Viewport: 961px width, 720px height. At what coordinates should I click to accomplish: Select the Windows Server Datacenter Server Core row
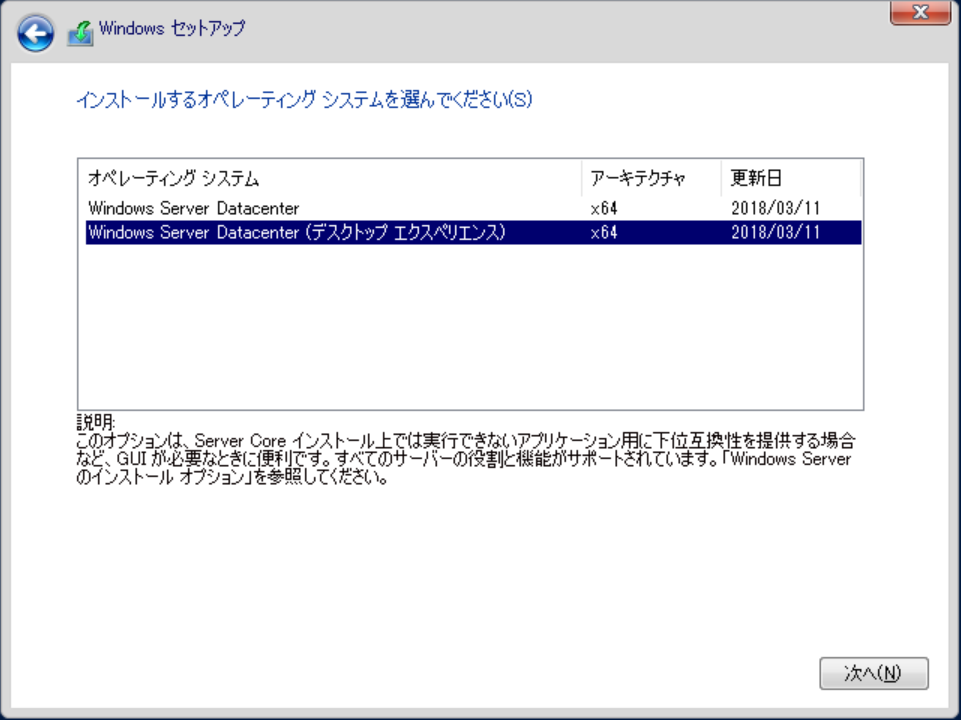(x=473, y=208)
